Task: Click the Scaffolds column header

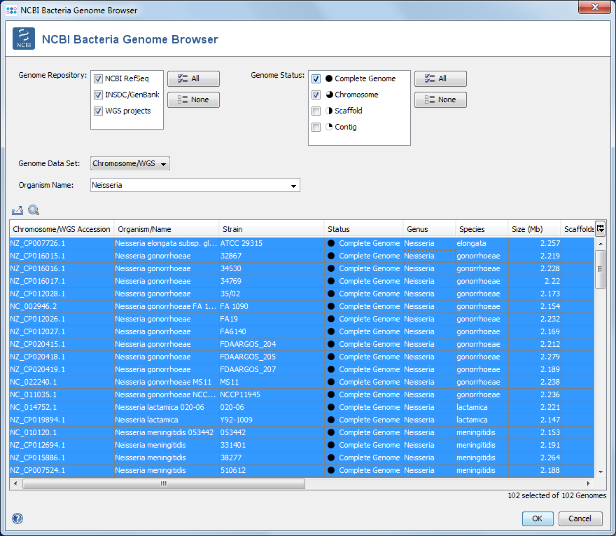Action: tap(578, 229)
